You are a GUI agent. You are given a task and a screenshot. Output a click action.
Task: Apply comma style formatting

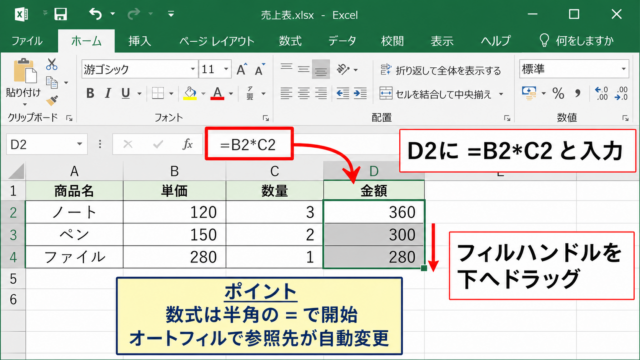point(578,93)
